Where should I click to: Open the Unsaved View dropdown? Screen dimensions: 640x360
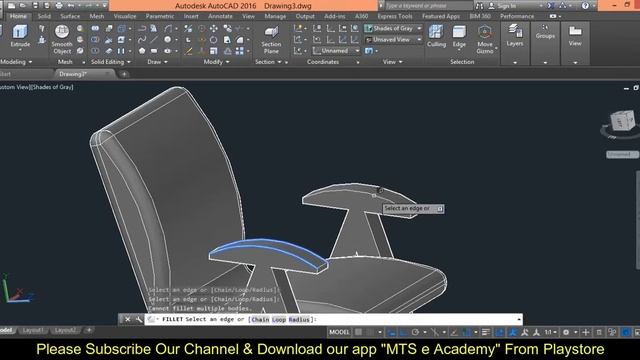[393, 40]
